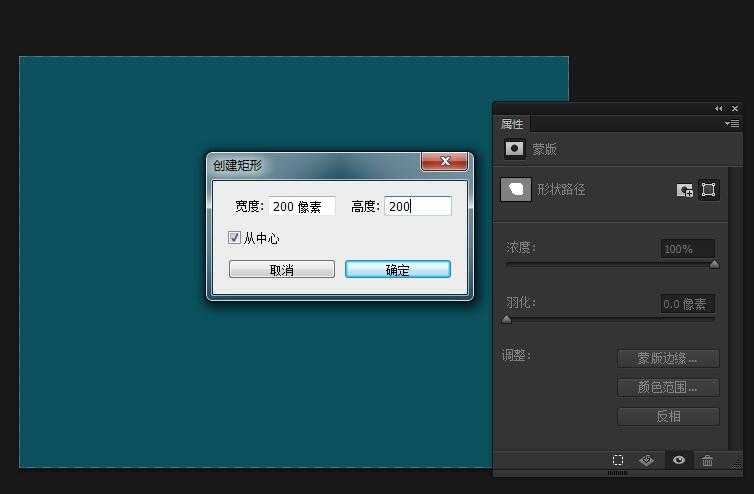Switch to the 属性 panel tab
The image size is (754, 494).
512,124
